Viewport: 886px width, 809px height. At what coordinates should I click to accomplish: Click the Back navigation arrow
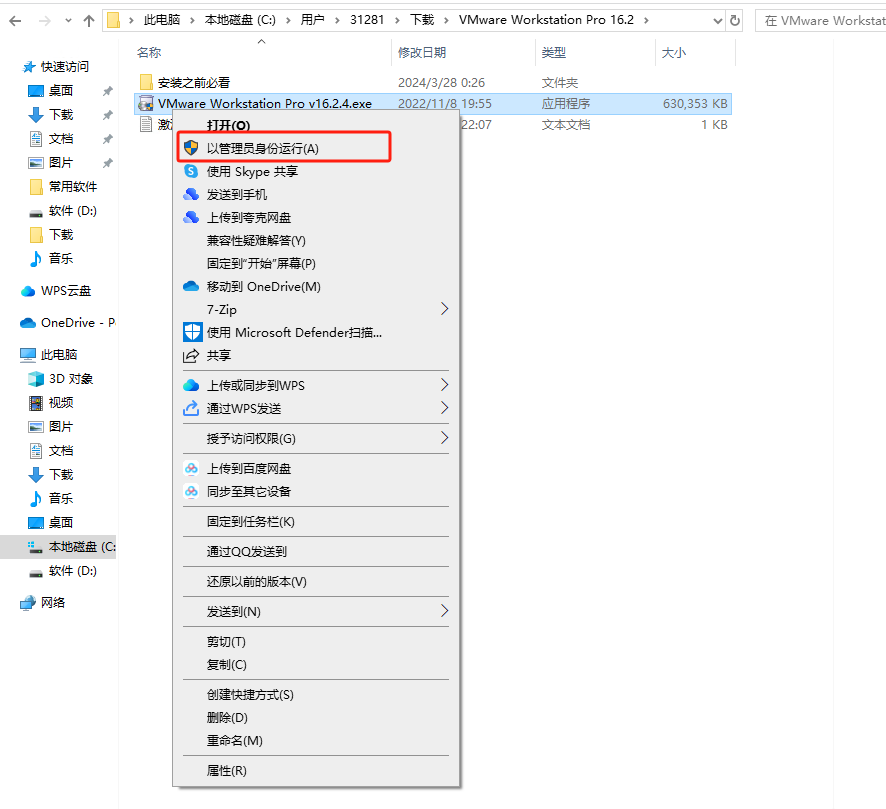[15, 21]
